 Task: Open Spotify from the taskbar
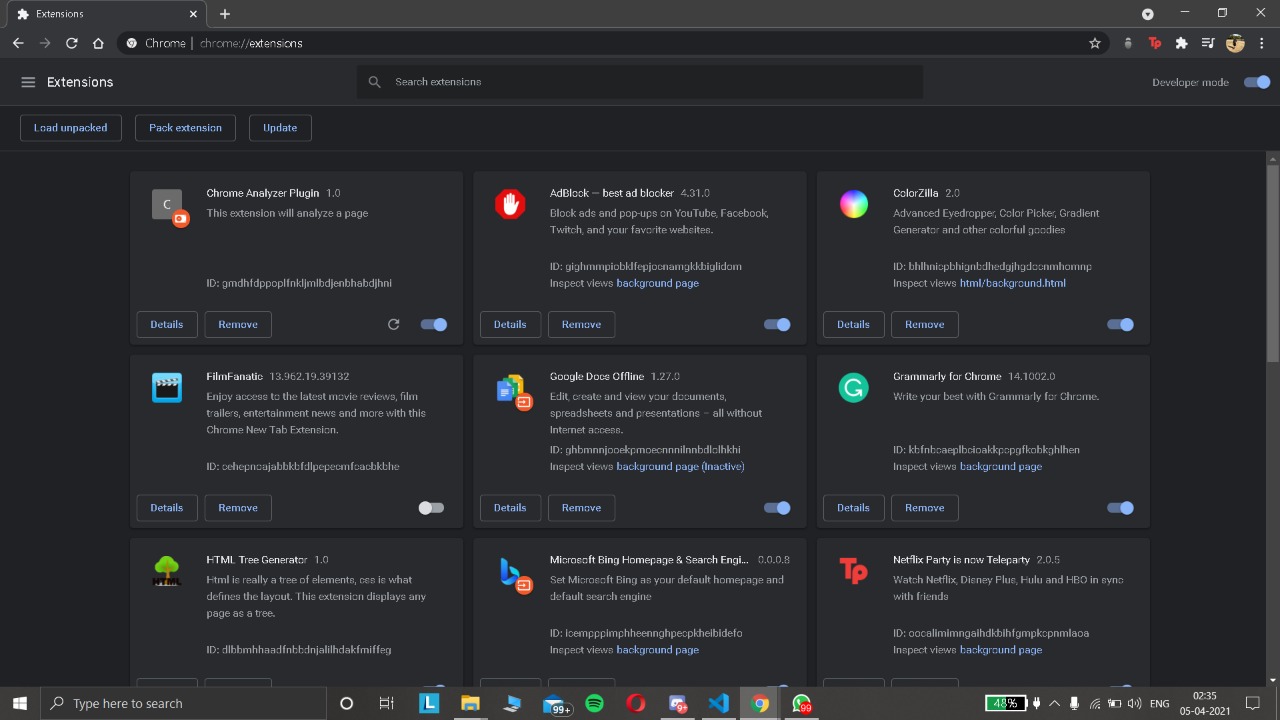click(594, 703)
